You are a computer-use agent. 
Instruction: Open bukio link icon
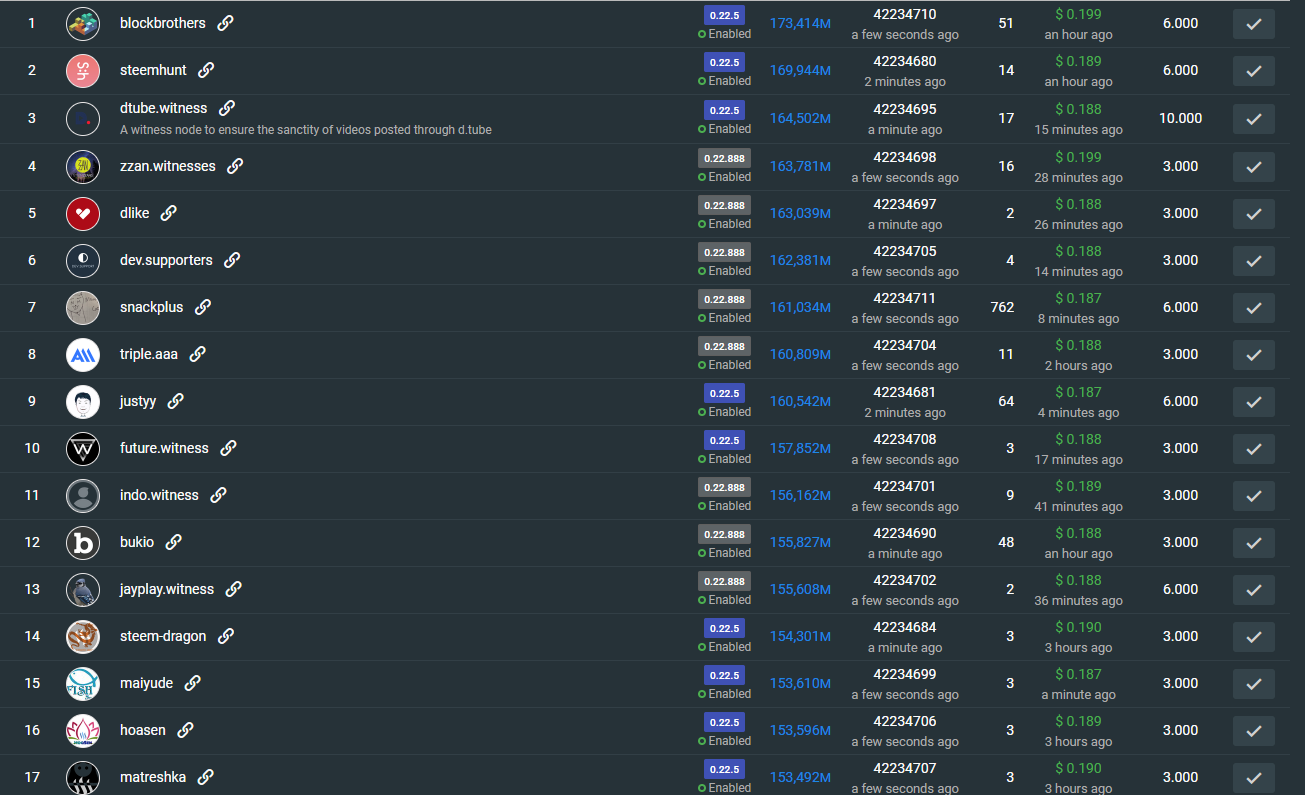tap(174, 542)
